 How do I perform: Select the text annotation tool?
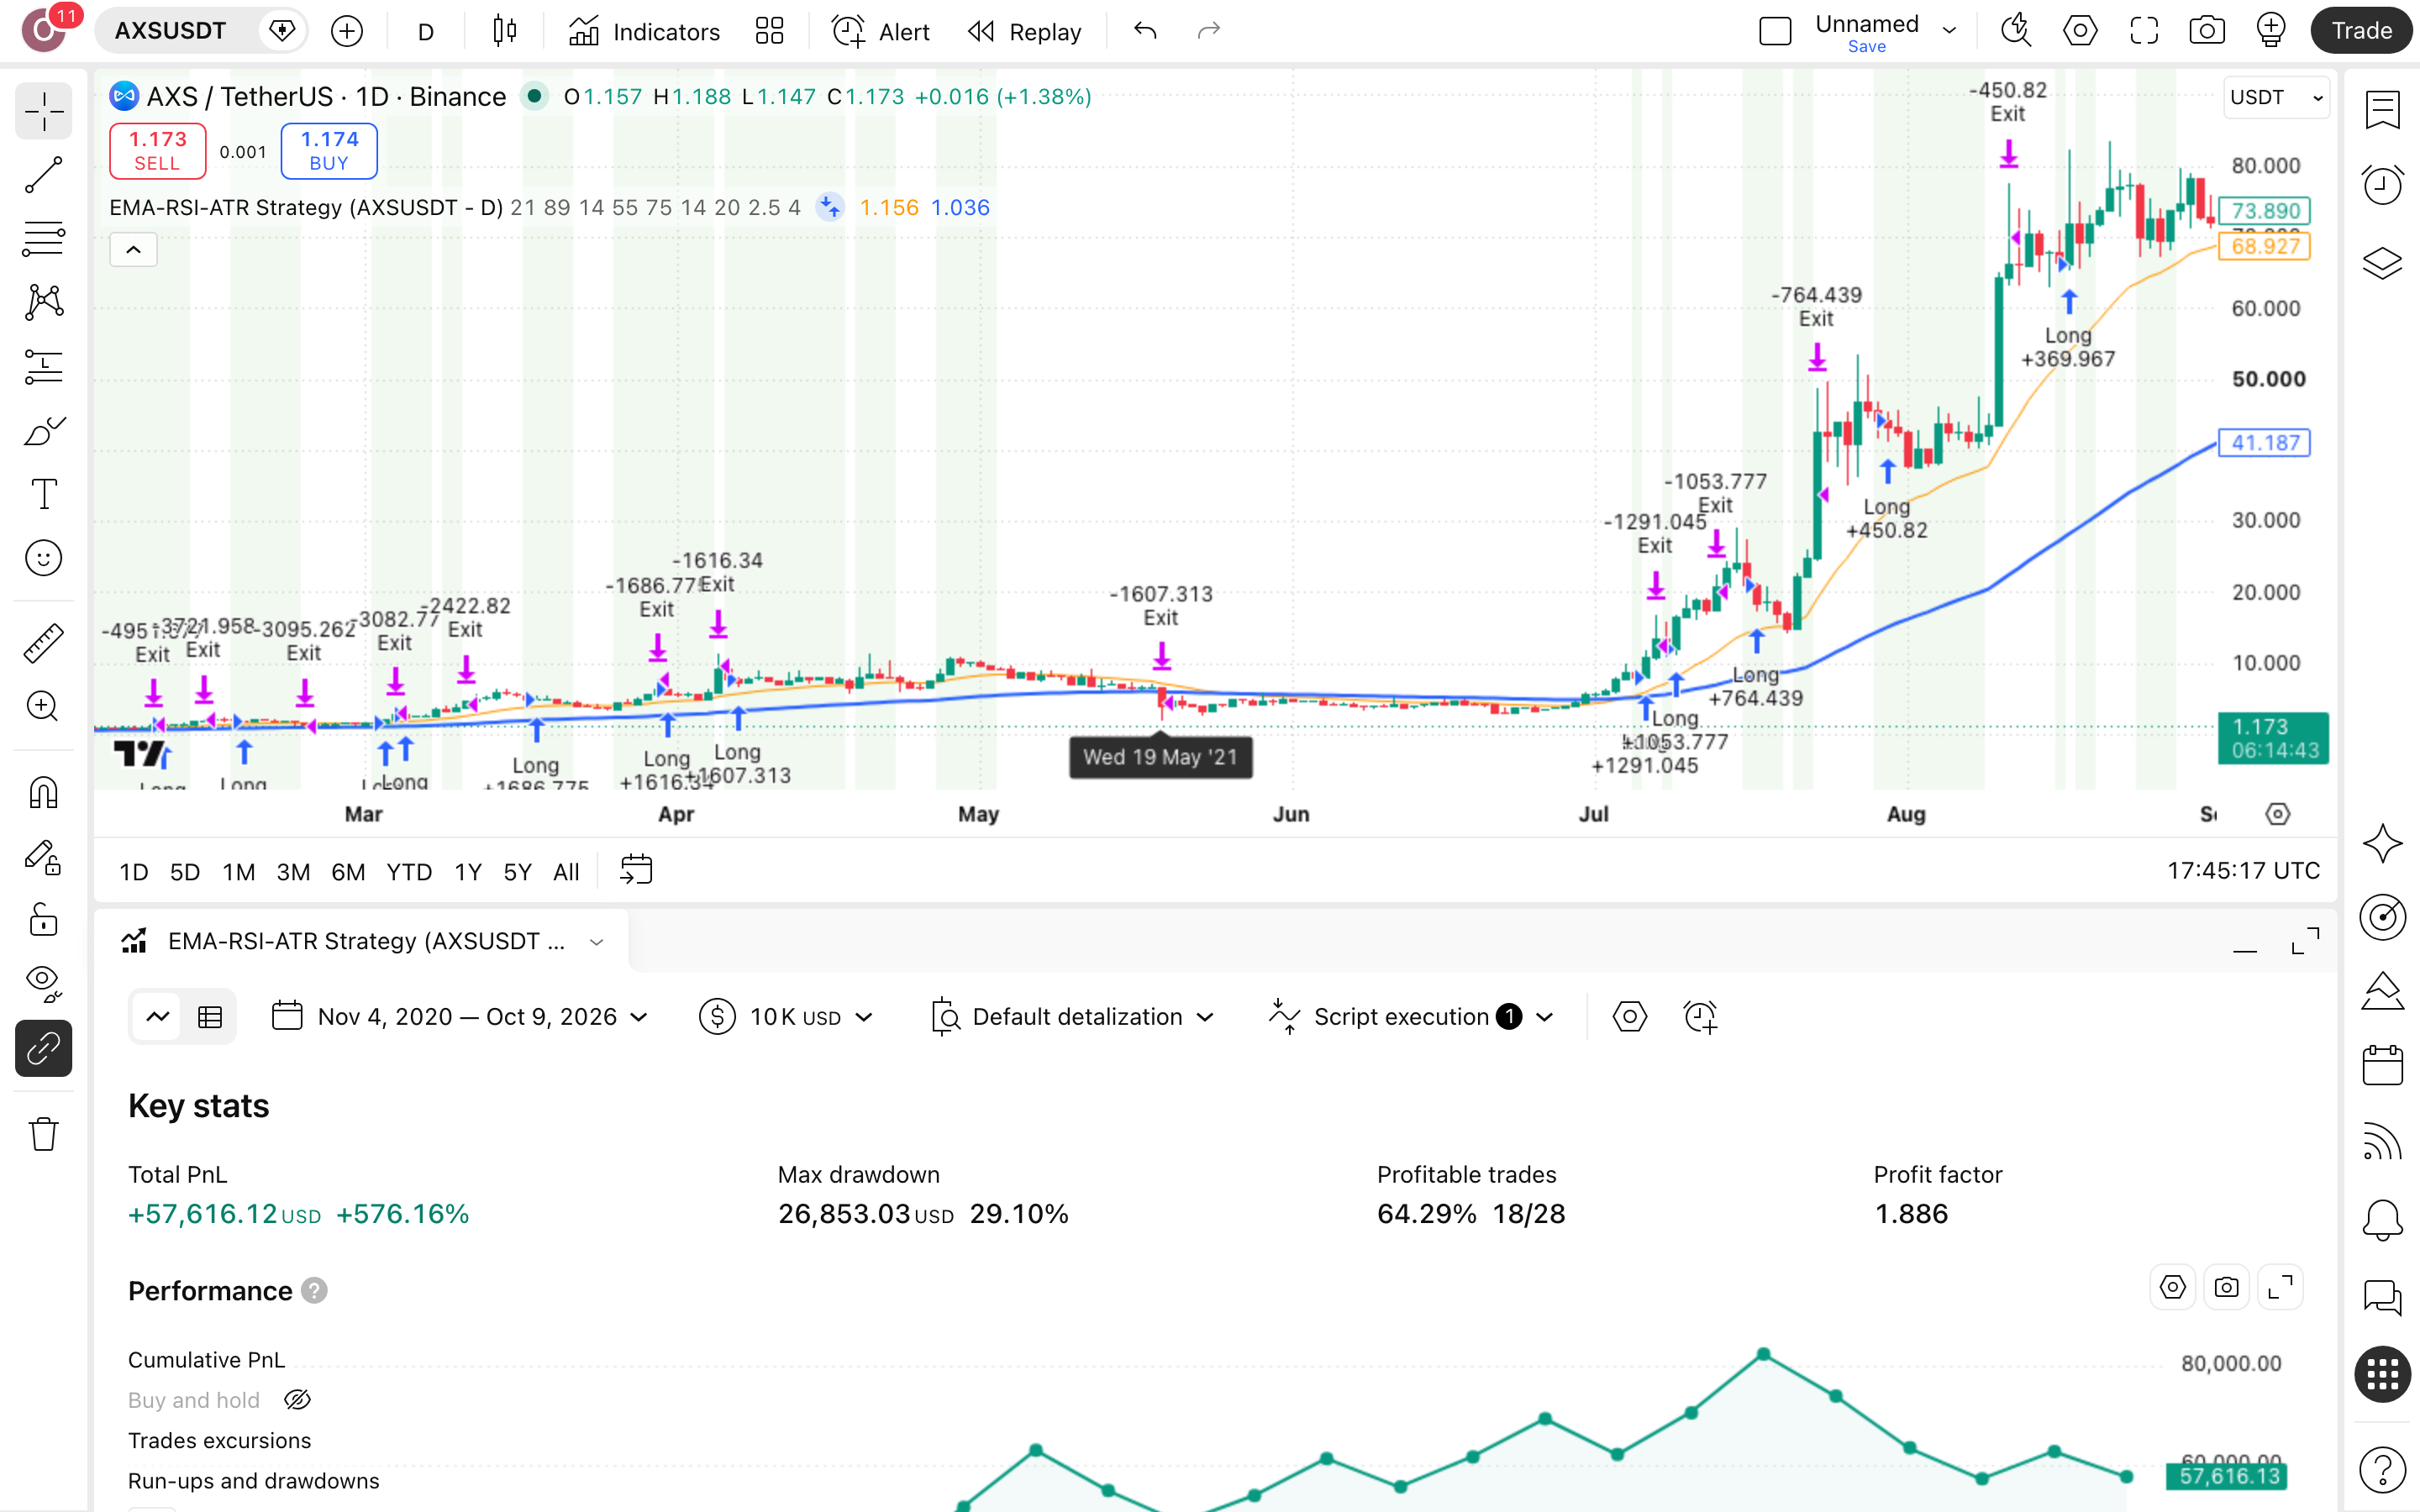[43, 494]
